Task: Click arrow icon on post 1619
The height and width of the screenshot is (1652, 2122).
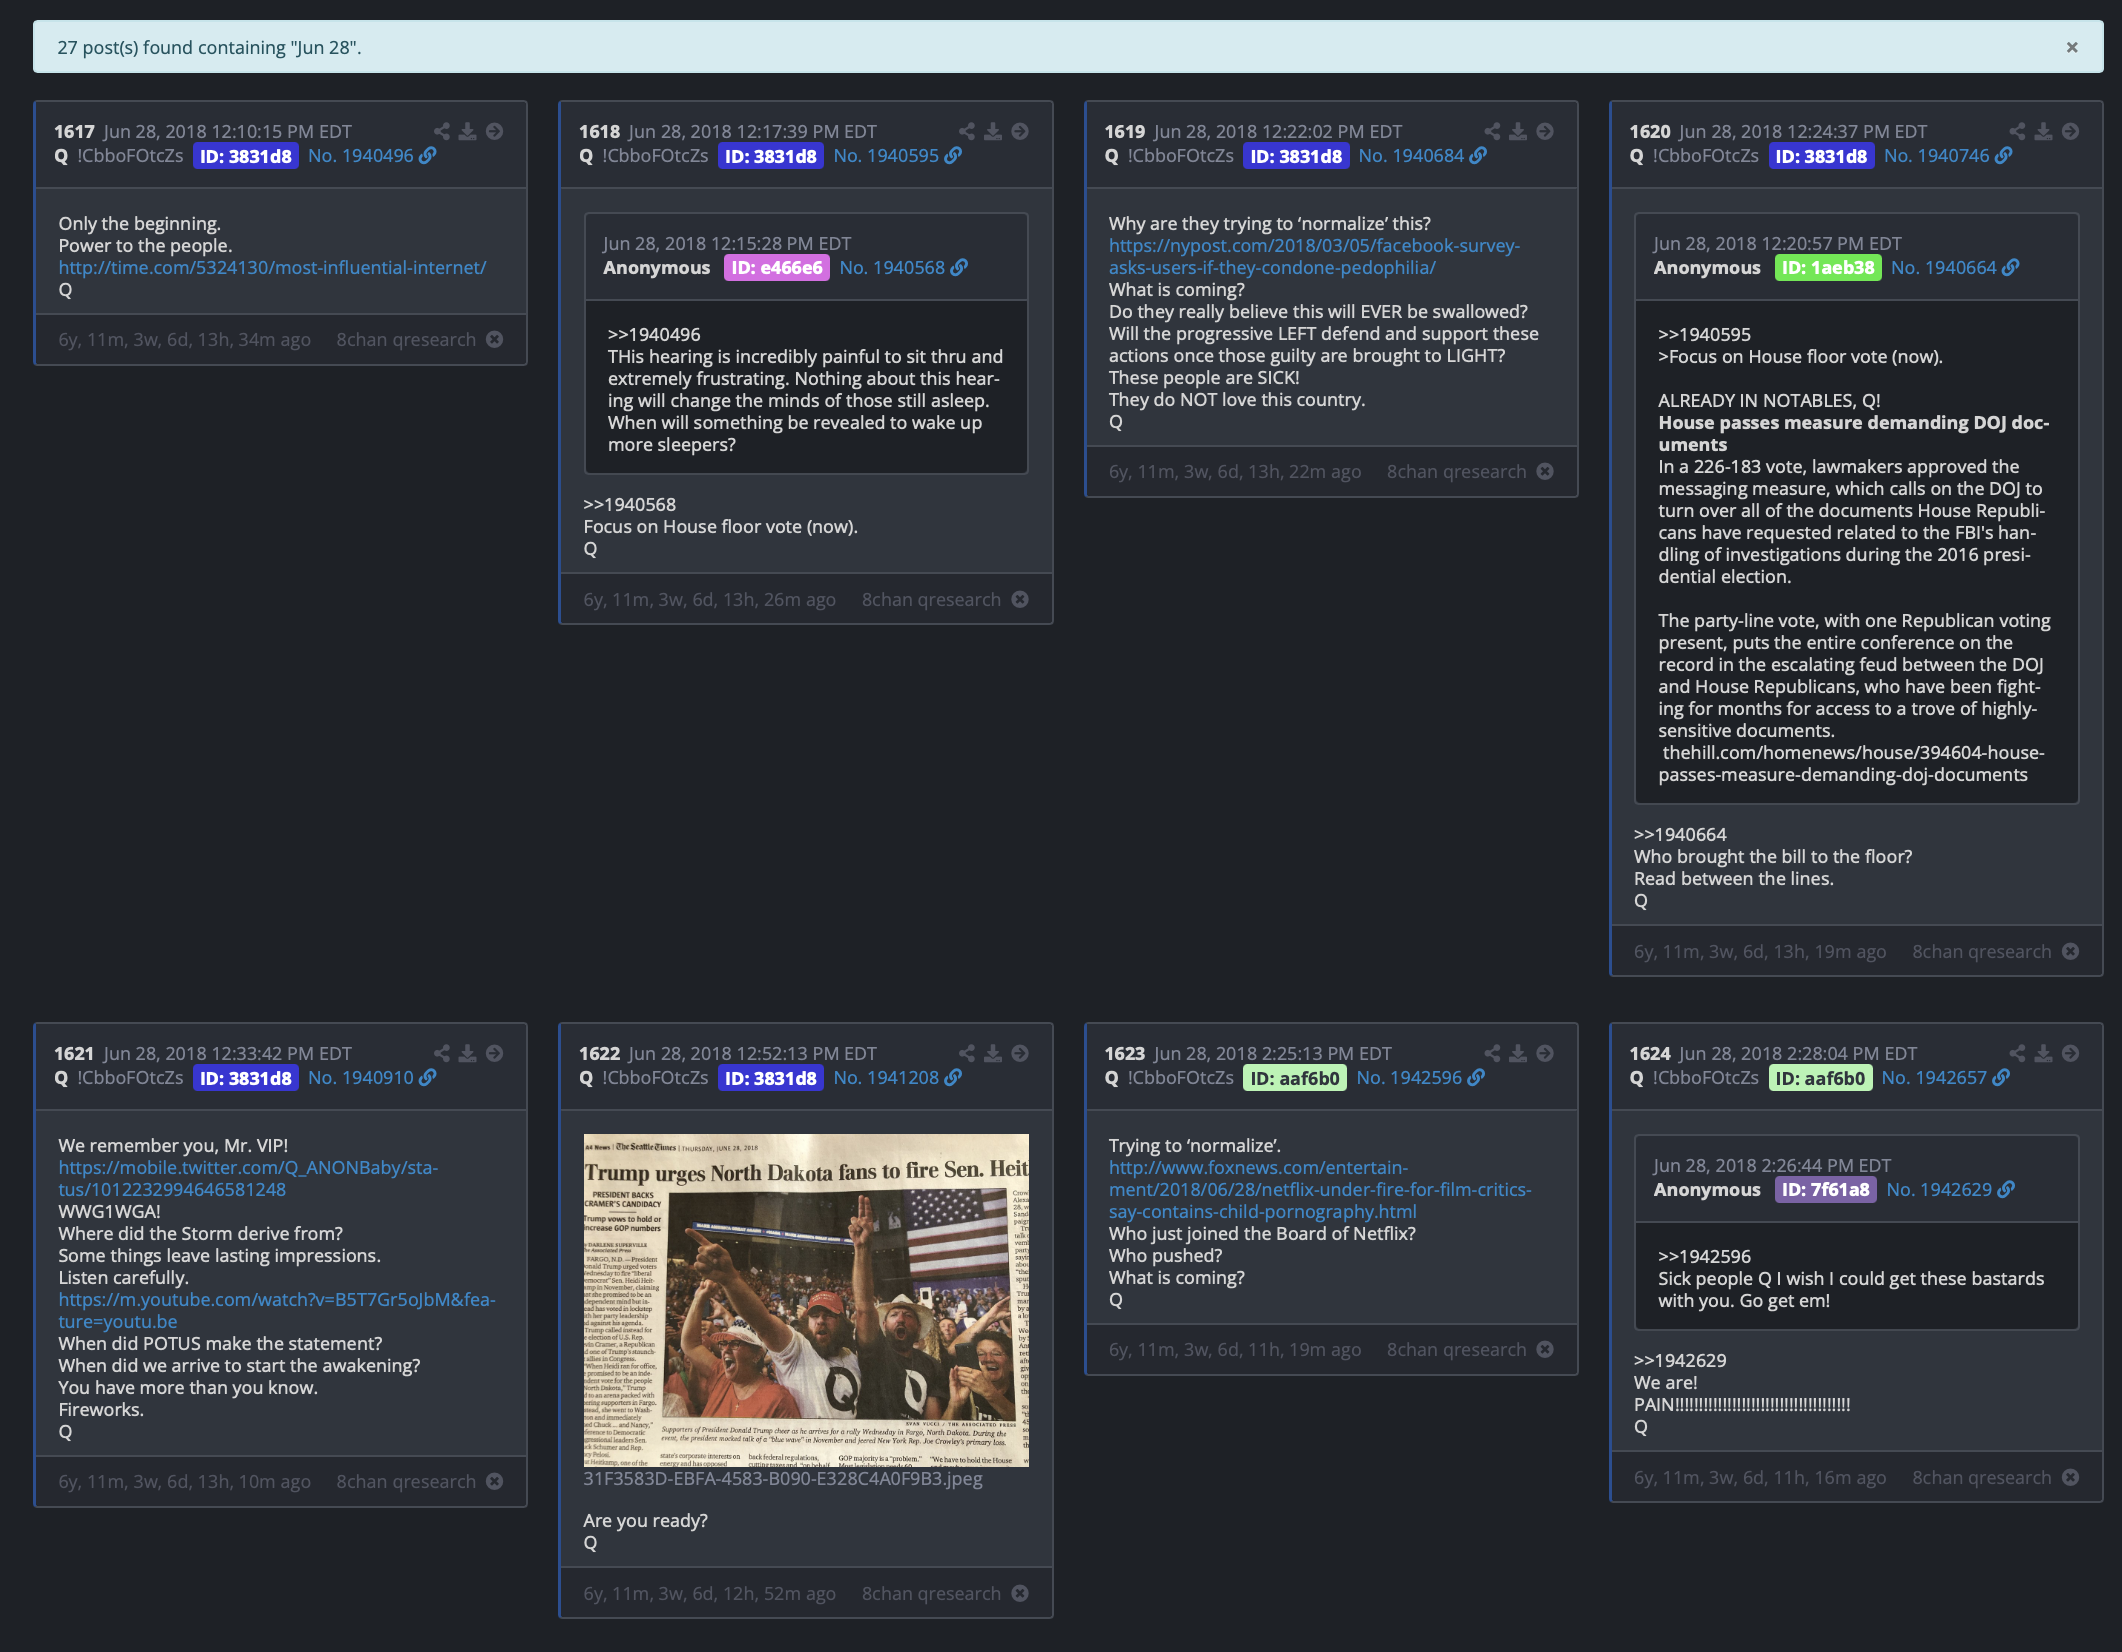Action: (1545, 131)
